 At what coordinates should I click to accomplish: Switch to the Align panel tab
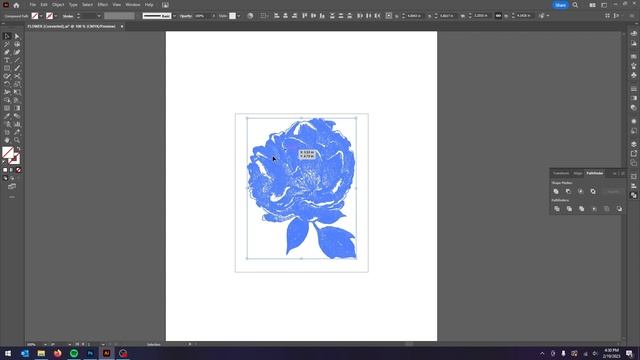[578, 173]
